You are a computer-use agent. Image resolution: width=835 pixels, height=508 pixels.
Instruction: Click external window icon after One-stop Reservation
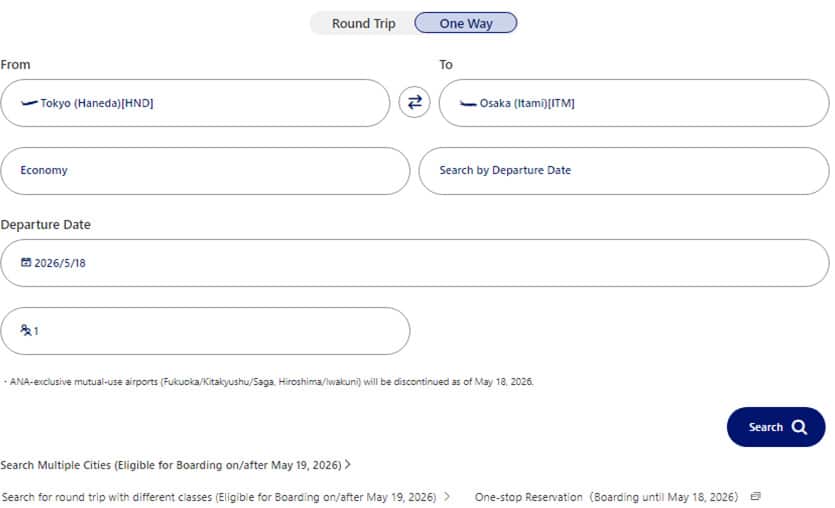tap(756, 496)
